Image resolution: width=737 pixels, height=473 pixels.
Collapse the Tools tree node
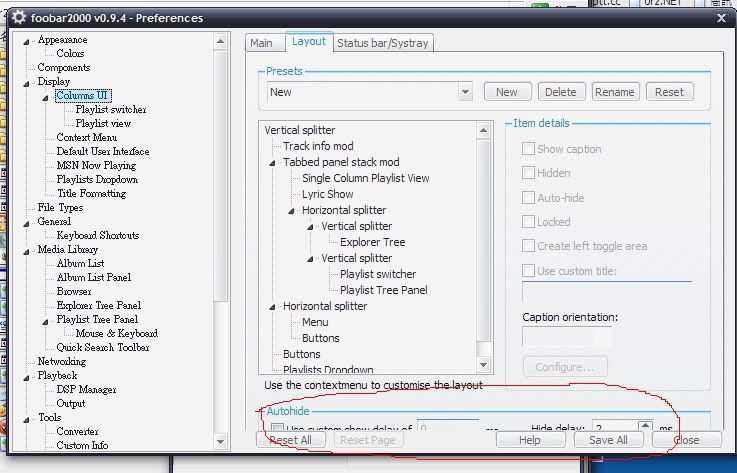26,419
